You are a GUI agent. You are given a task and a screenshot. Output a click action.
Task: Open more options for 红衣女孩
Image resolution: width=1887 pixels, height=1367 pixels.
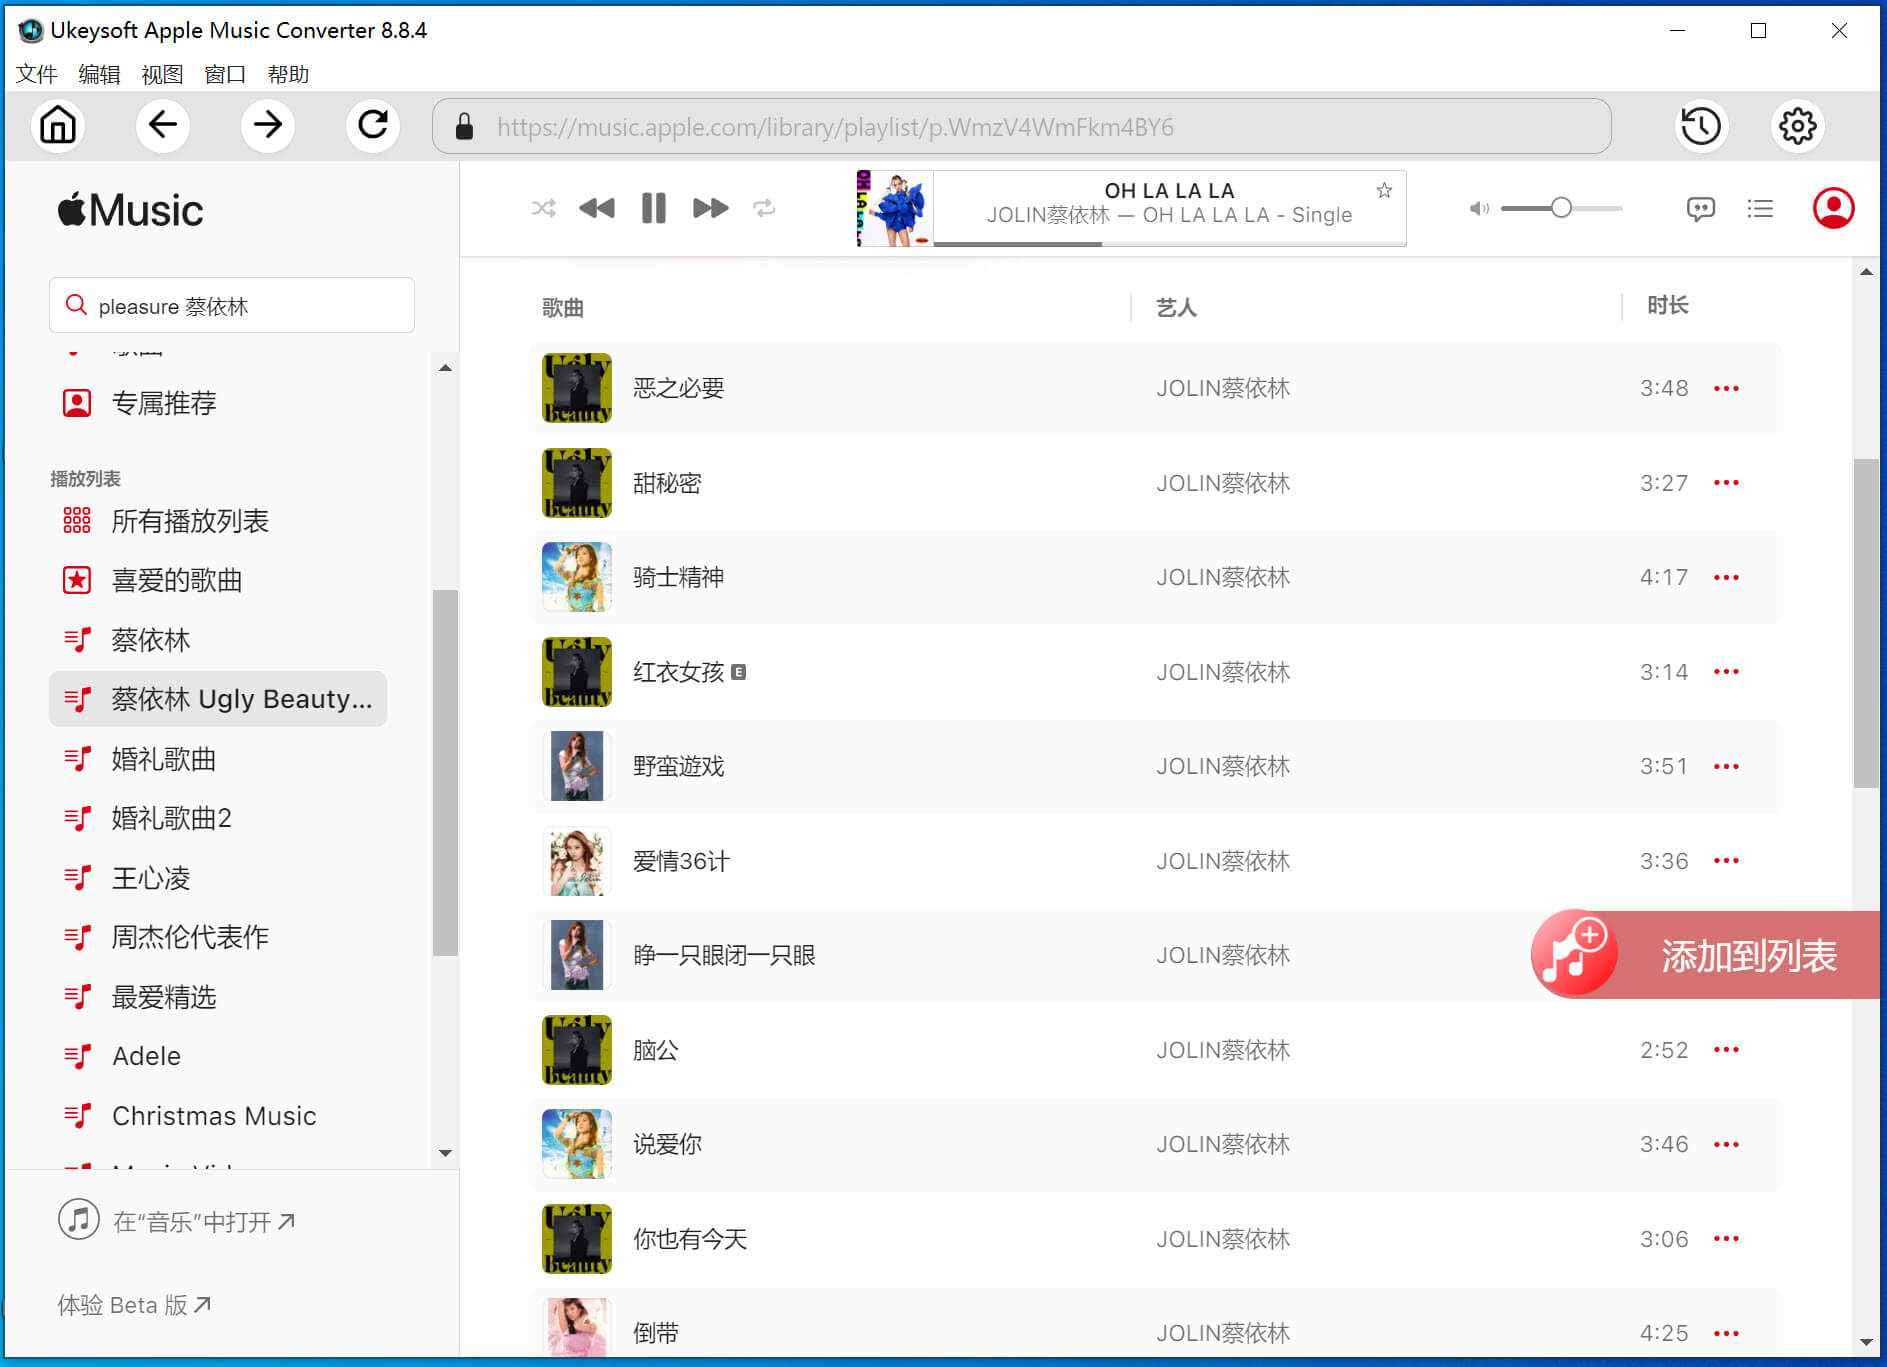click(x=1726, y=672)
